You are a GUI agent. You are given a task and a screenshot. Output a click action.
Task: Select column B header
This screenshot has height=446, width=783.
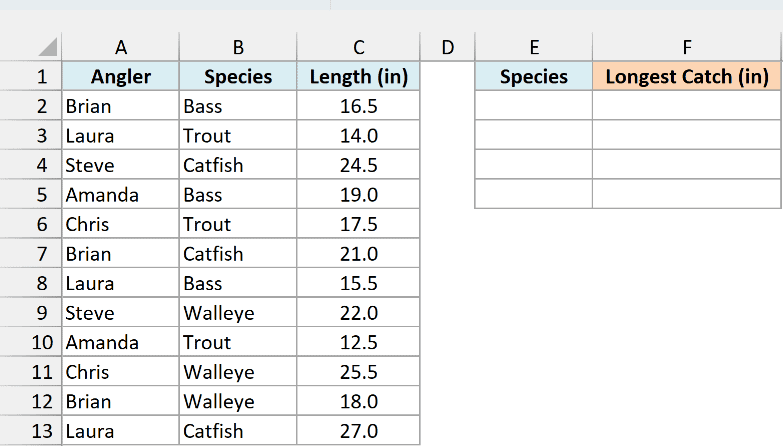238,47
